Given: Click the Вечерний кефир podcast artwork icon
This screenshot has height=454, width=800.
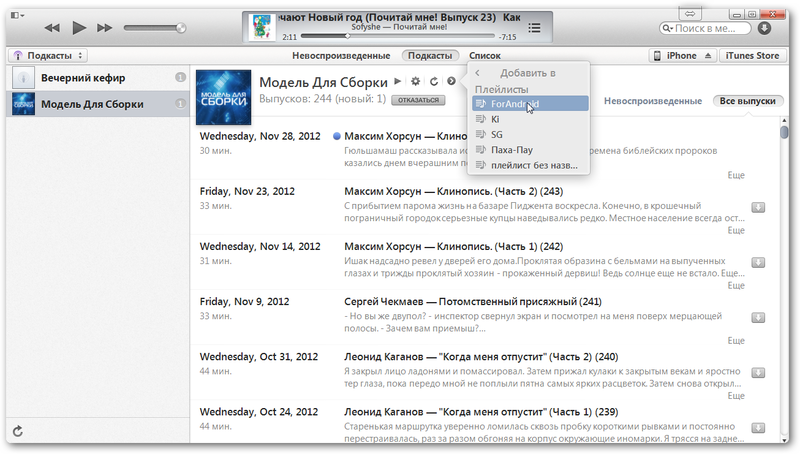Looking at the screenshot, I should 23,78.
